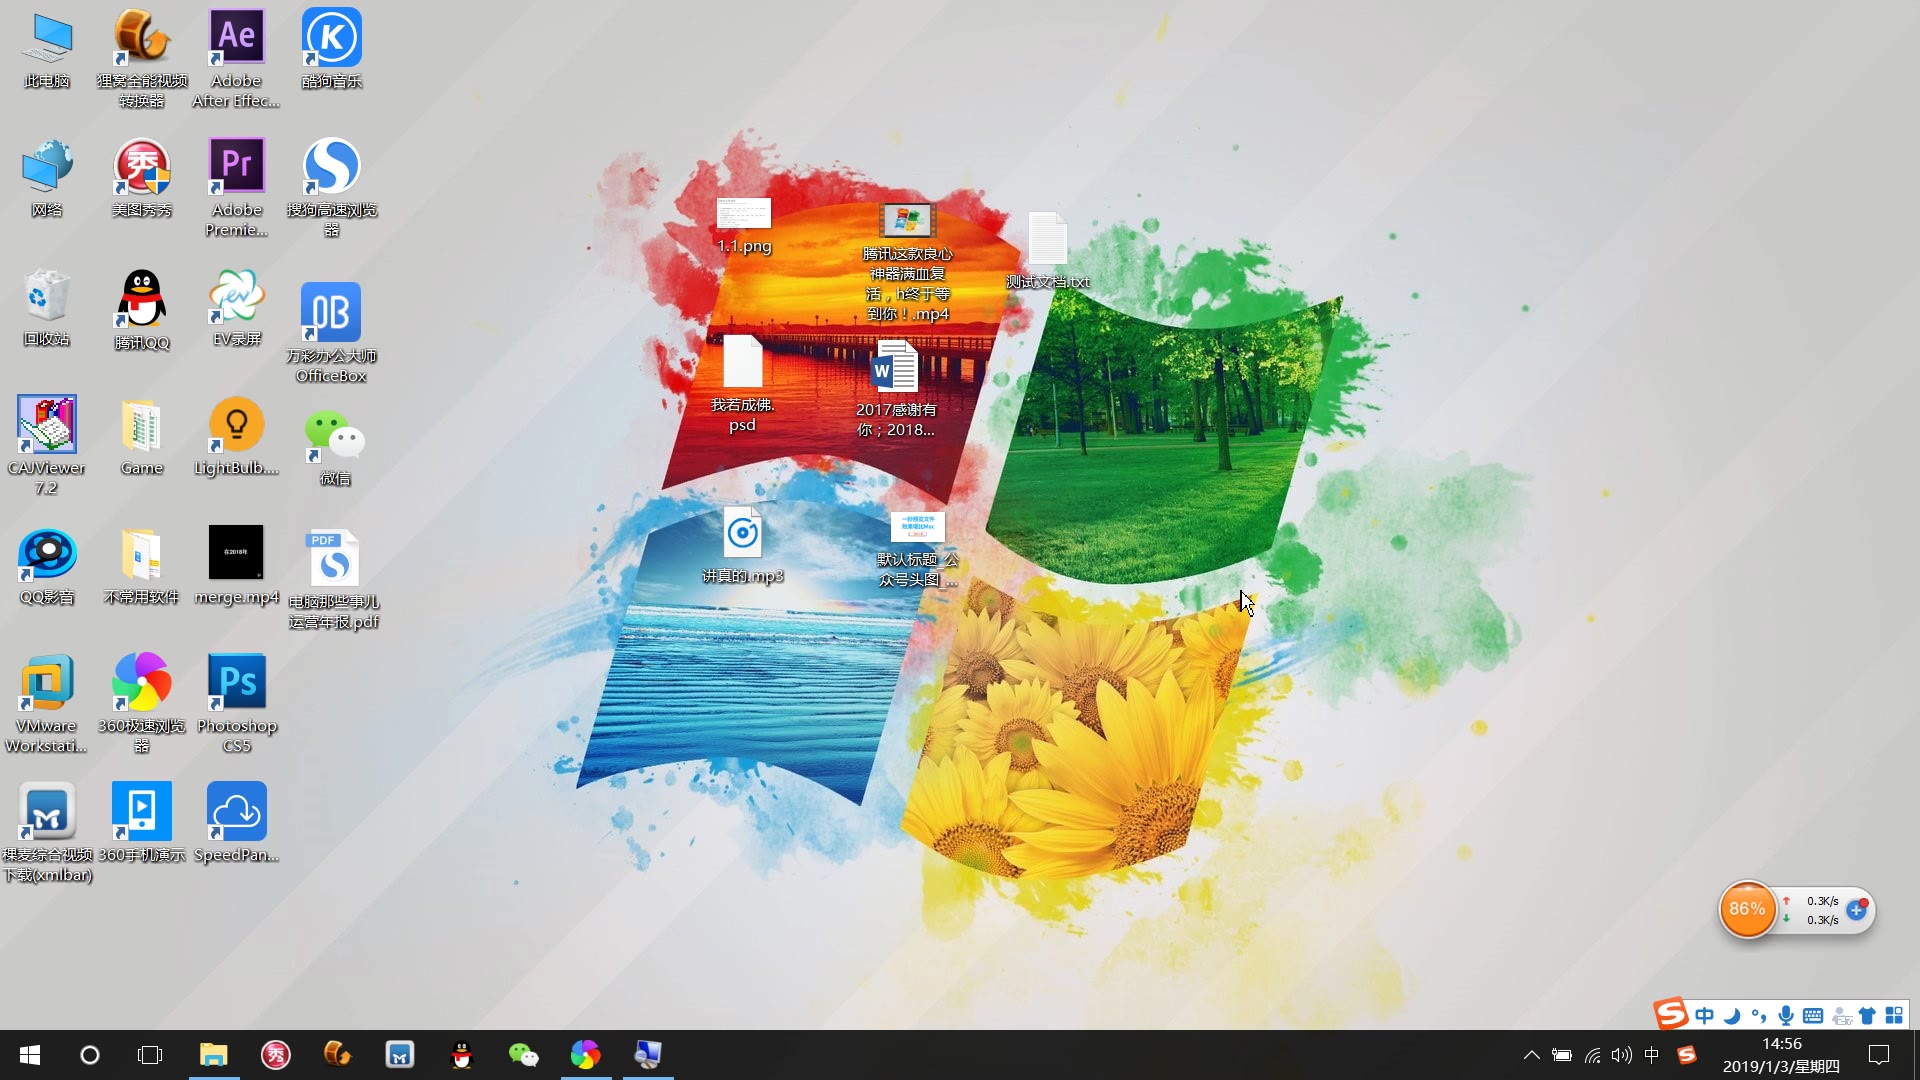Open WeChat icon in taskbar

point(523,1055)
